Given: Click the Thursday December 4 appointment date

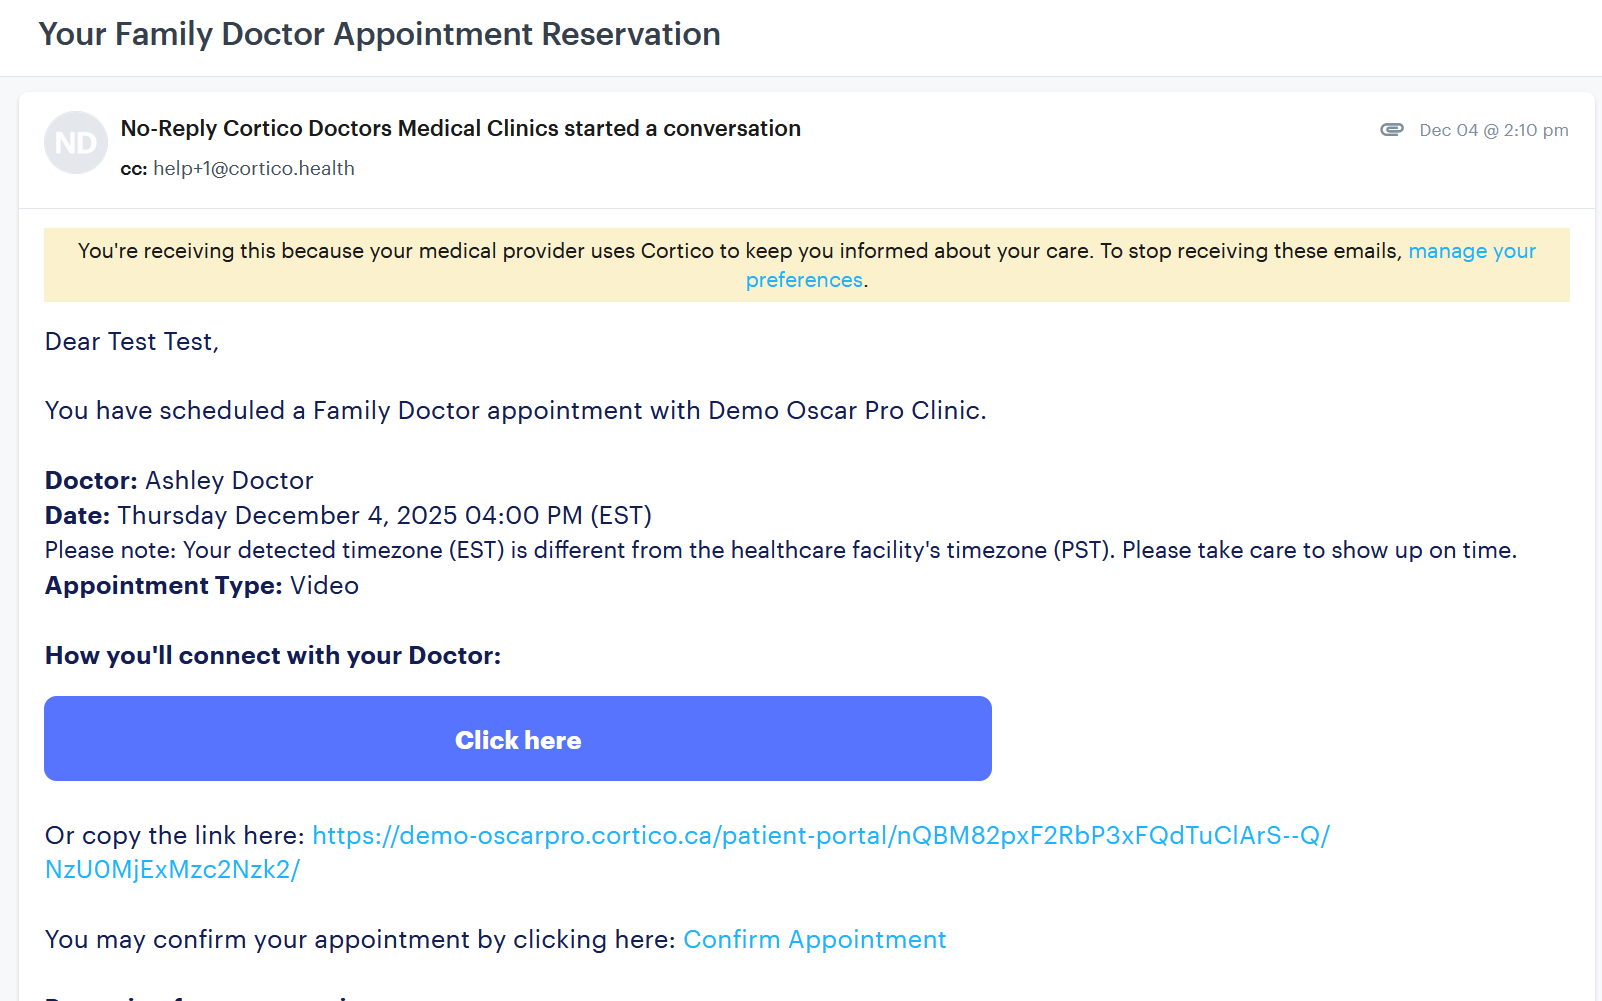Looking at the screenshot, I should point(384,516).
